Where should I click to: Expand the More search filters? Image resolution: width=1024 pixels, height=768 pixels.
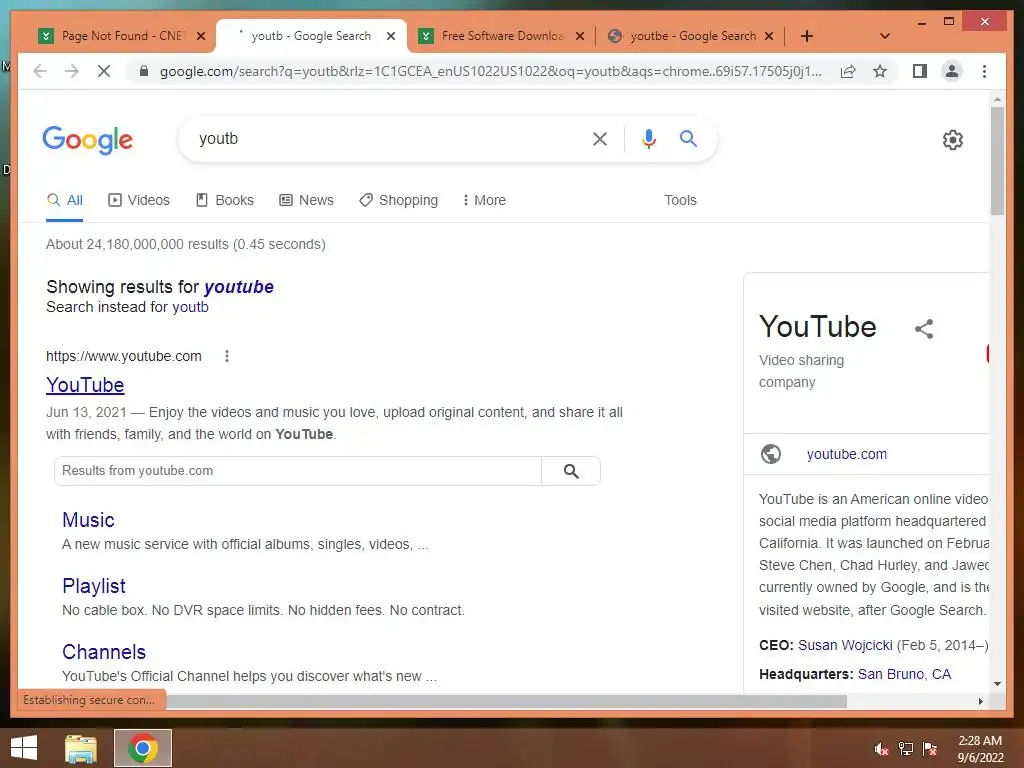(x=484, y=200)
